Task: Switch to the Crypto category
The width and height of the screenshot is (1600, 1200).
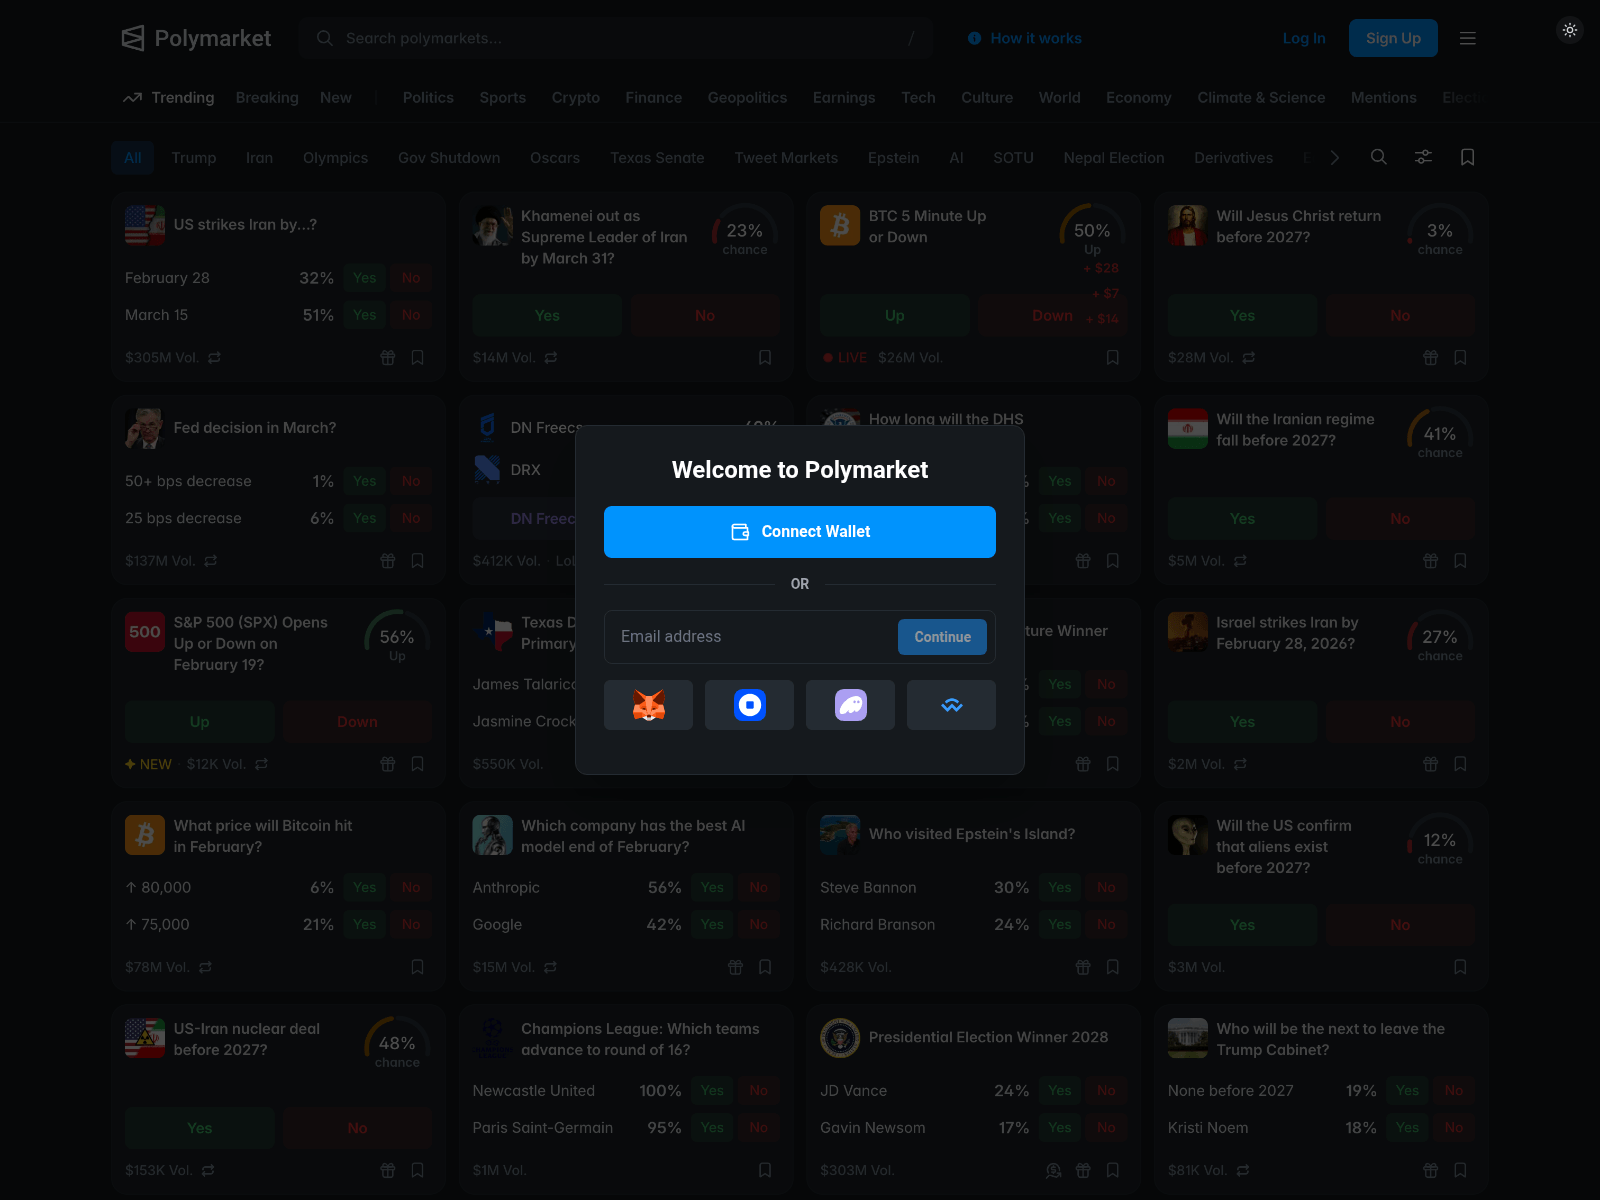Action: [576, 97]
